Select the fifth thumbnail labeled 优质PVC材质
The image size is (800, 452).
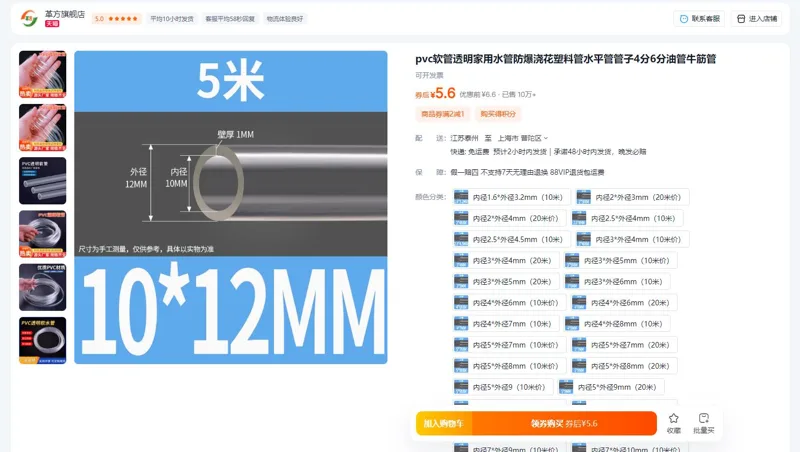pyautogui.click(x=43, y=287)
